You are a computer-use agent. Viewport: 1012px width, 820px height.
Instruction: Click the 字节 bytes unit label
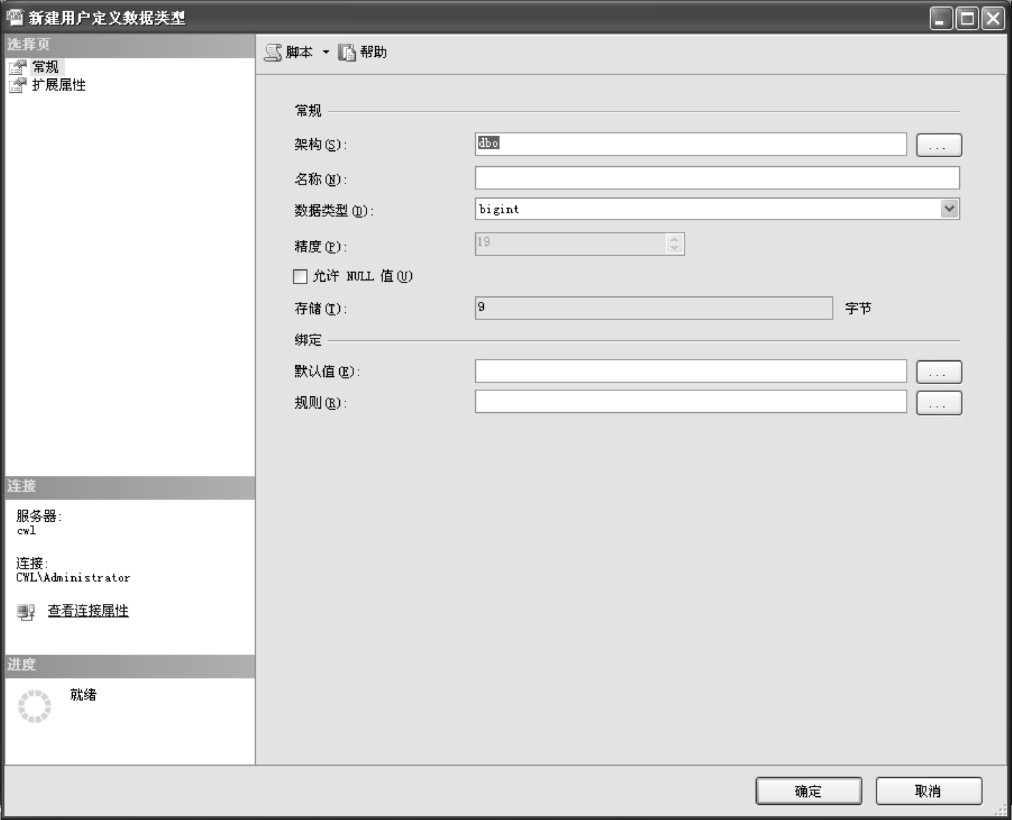(858, 308)
